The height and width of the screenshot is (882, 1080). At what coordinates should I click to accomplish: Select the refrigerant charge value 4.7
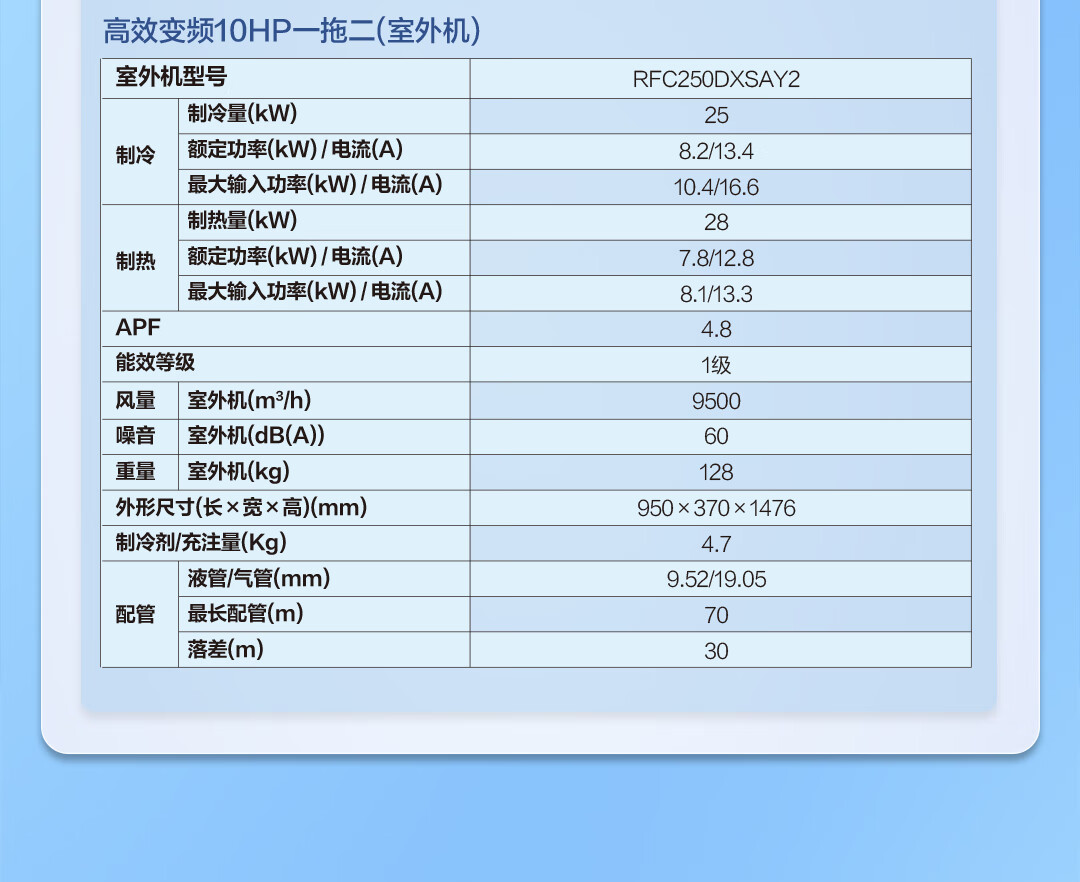tap(716, 544)
